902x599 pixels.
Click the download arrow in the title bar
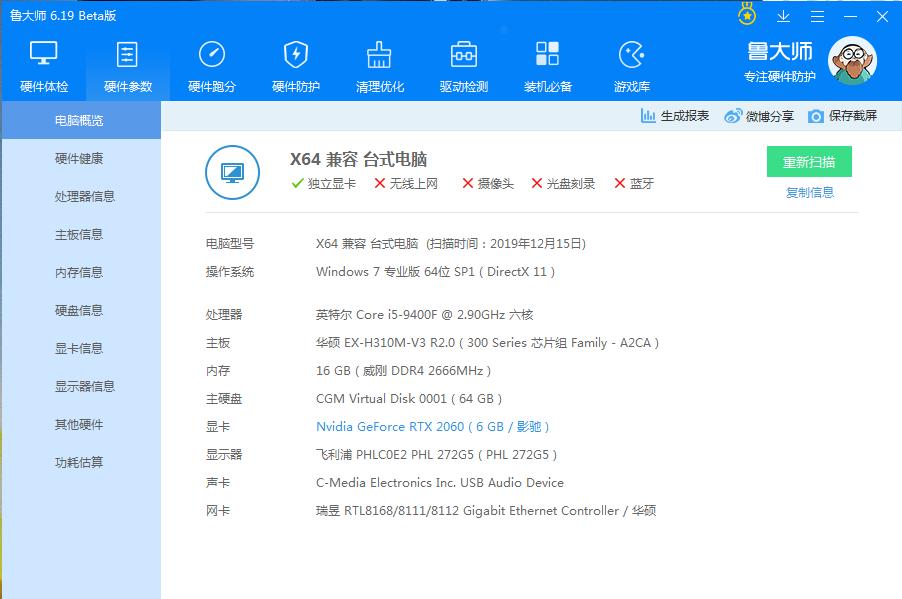tap(783, 16)
